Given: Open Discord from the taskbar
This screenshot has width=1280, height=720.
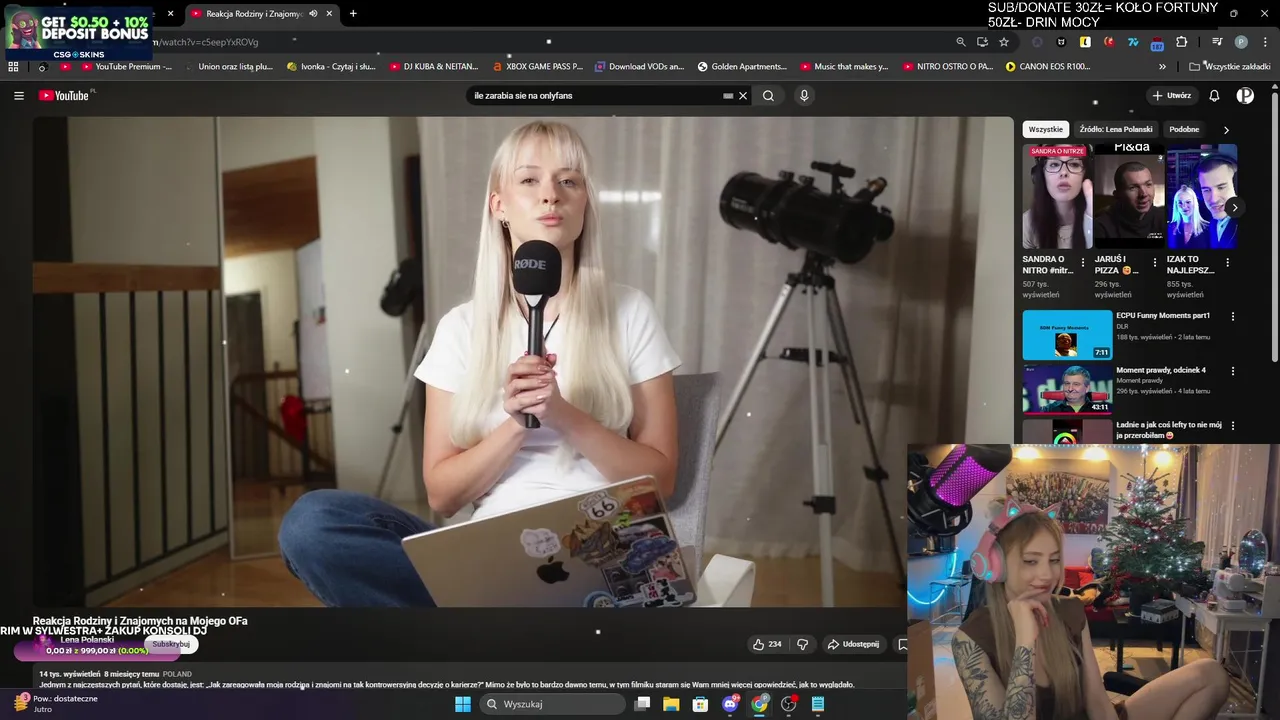Looking at the screenshot, I should click(730, 704).
